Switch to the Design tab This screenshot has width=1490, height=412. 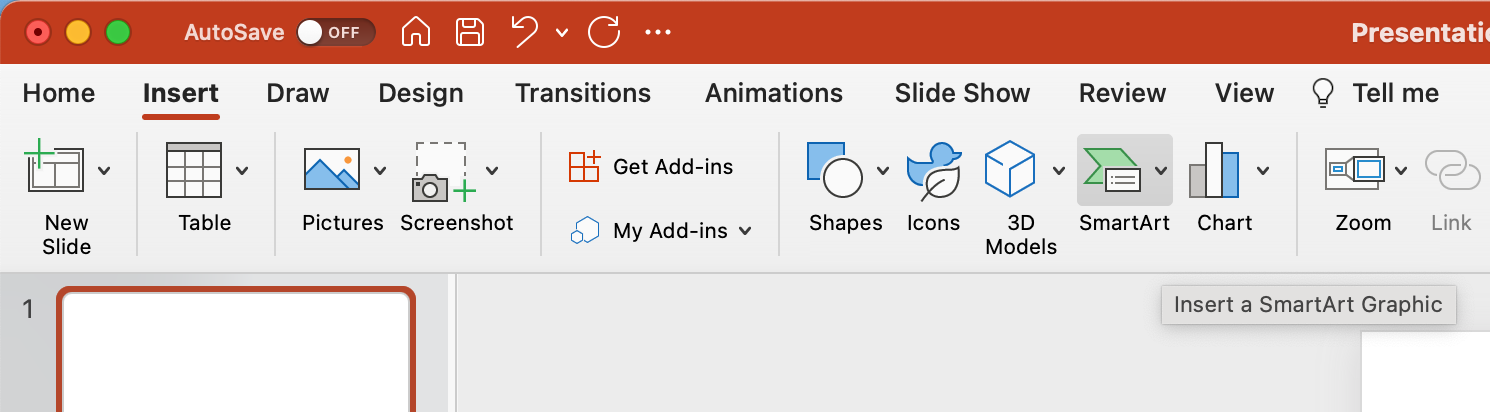pos(420,93)
